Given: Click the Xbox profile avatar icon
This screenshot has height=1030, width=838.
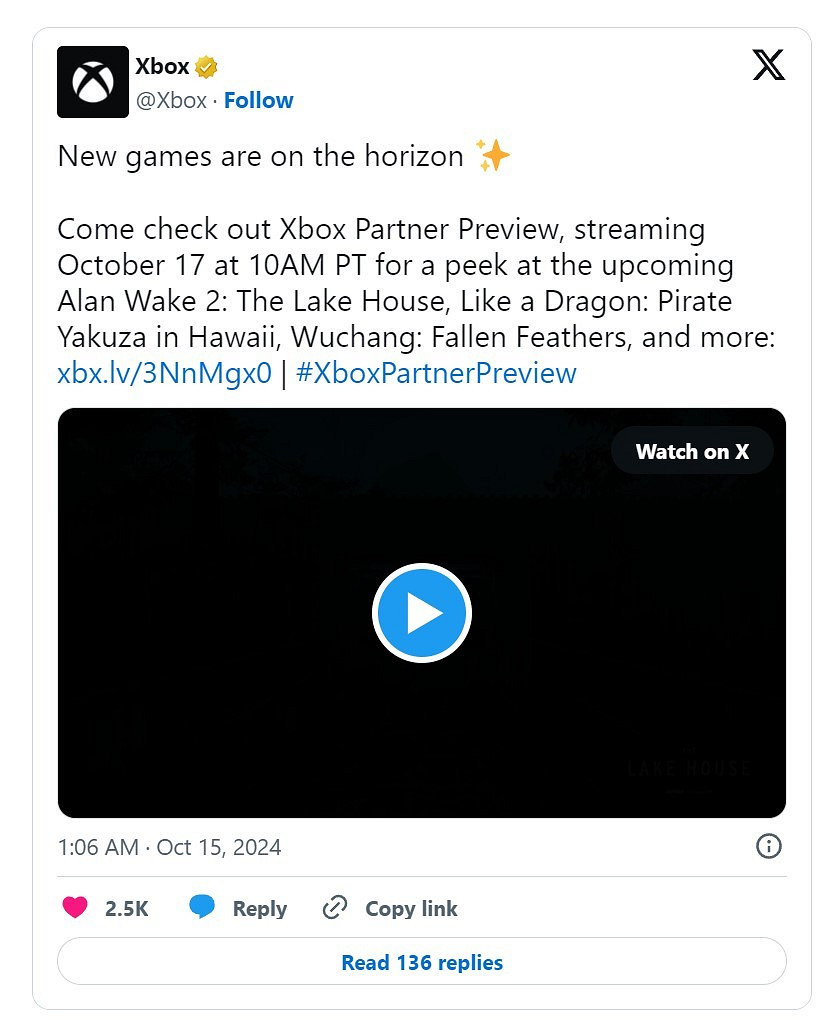Looking at the screenshot, I should [x=93, y=81].
